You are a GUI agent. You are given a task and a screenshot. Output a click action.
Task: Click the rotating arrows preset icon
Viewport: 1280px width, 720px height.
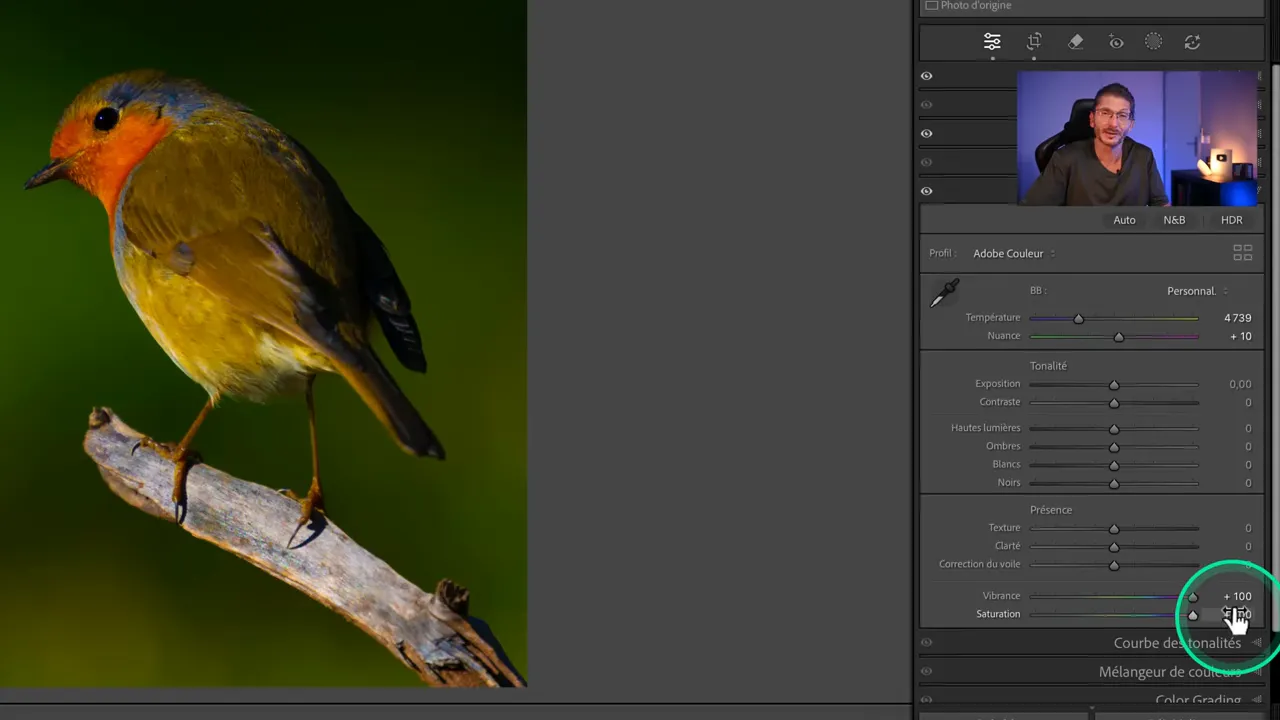1192,42
